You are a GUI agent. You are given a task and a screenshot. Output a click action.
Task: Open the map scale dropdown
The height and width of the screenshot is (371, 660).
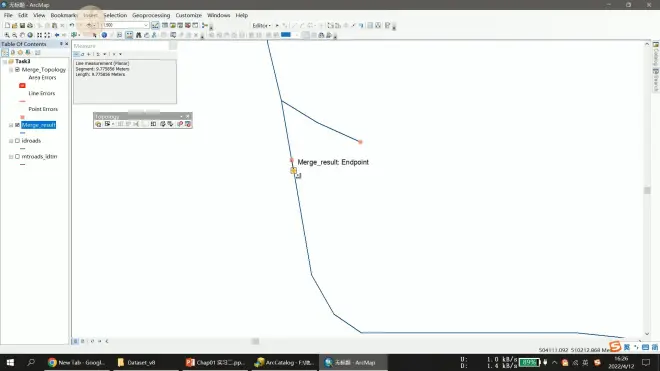pos(146,25)
